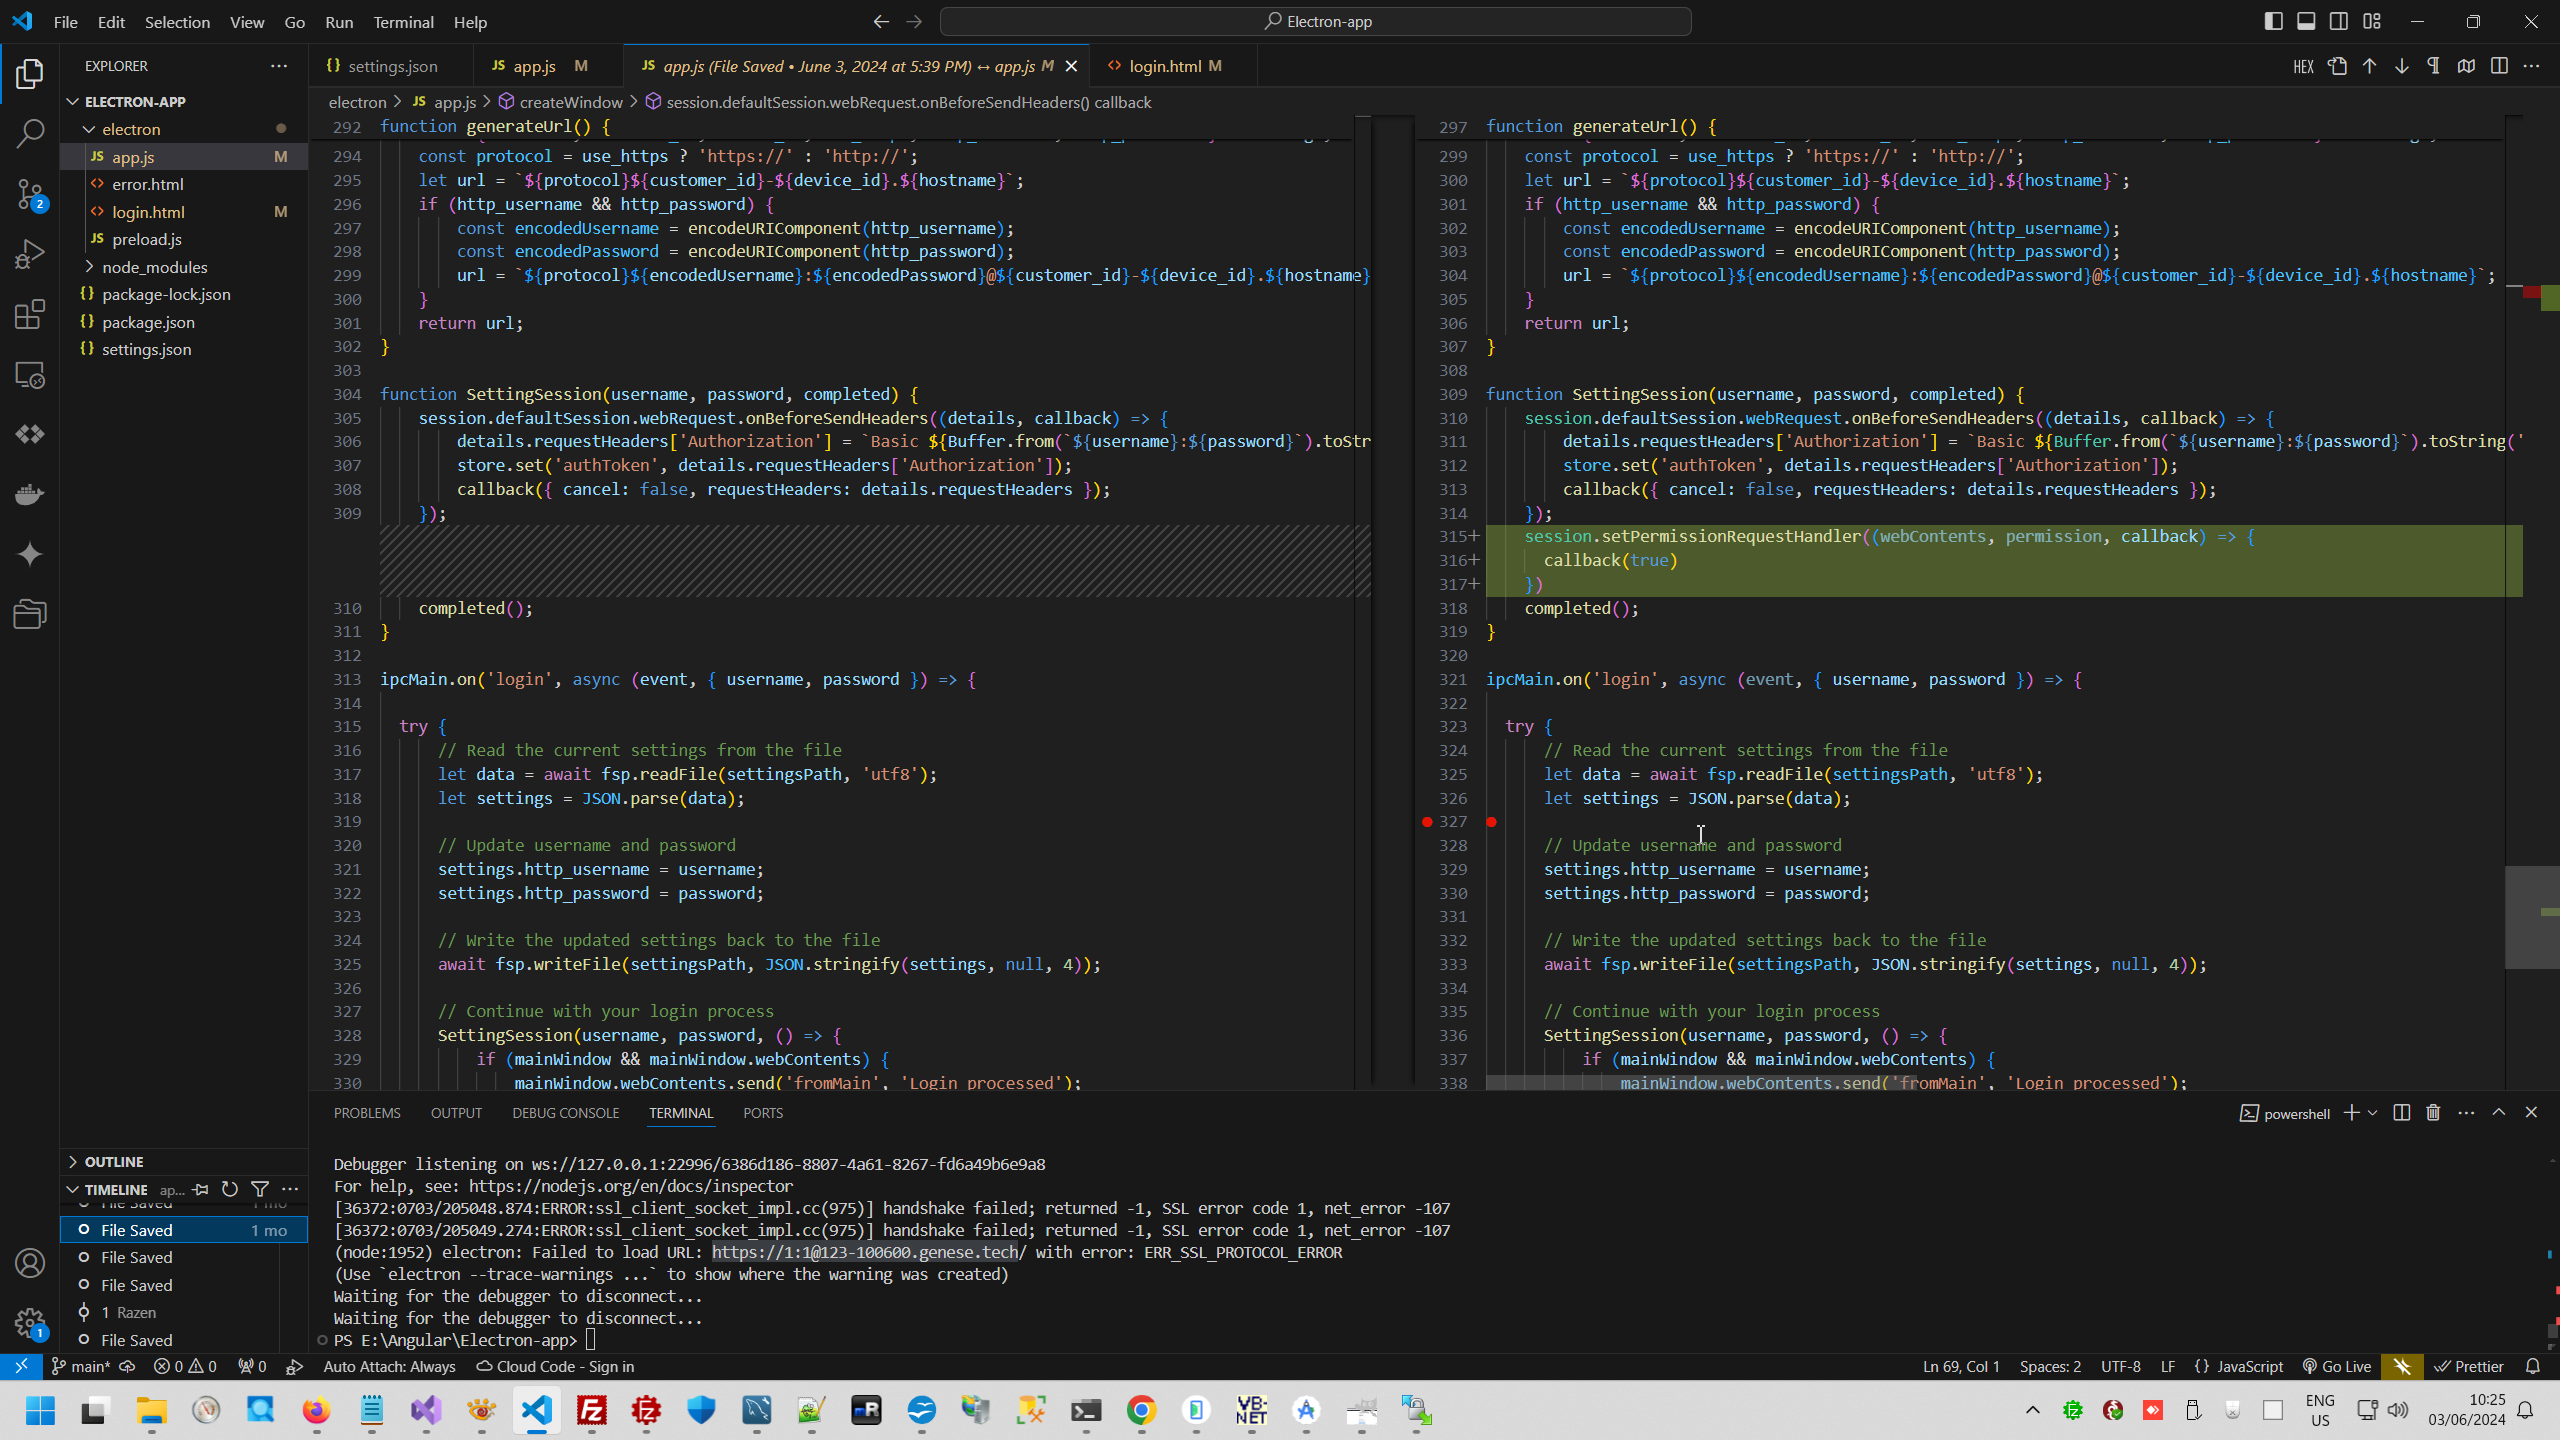Click Cloud Code - Sign in
This screenshot has width=2560, height=1440.
click(x=555, y=1366)
